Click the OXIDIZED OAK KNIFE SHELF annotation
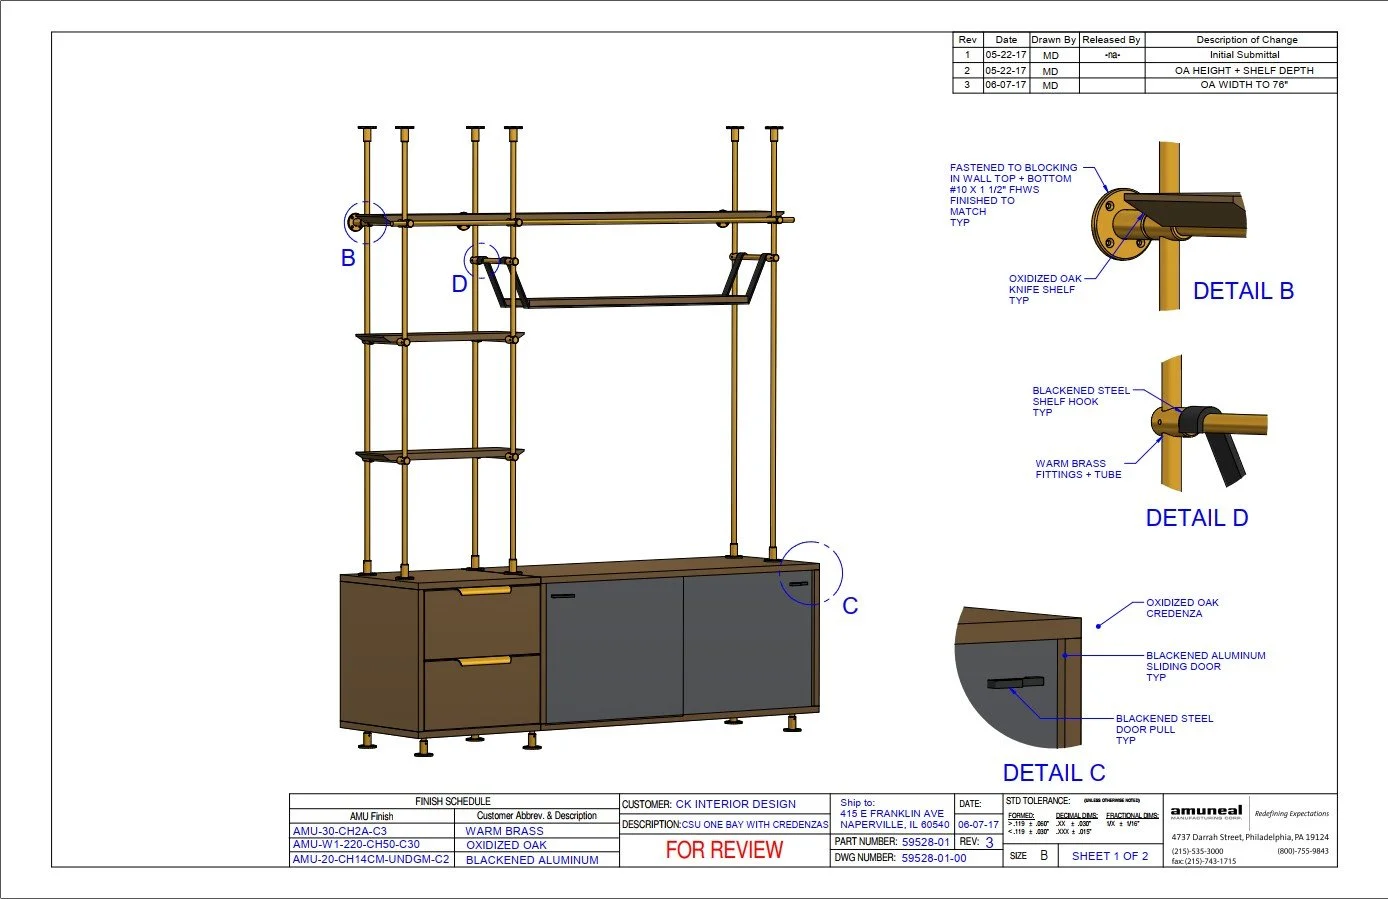This screenshot has height=899, width=1388. tap(1045, 290)
